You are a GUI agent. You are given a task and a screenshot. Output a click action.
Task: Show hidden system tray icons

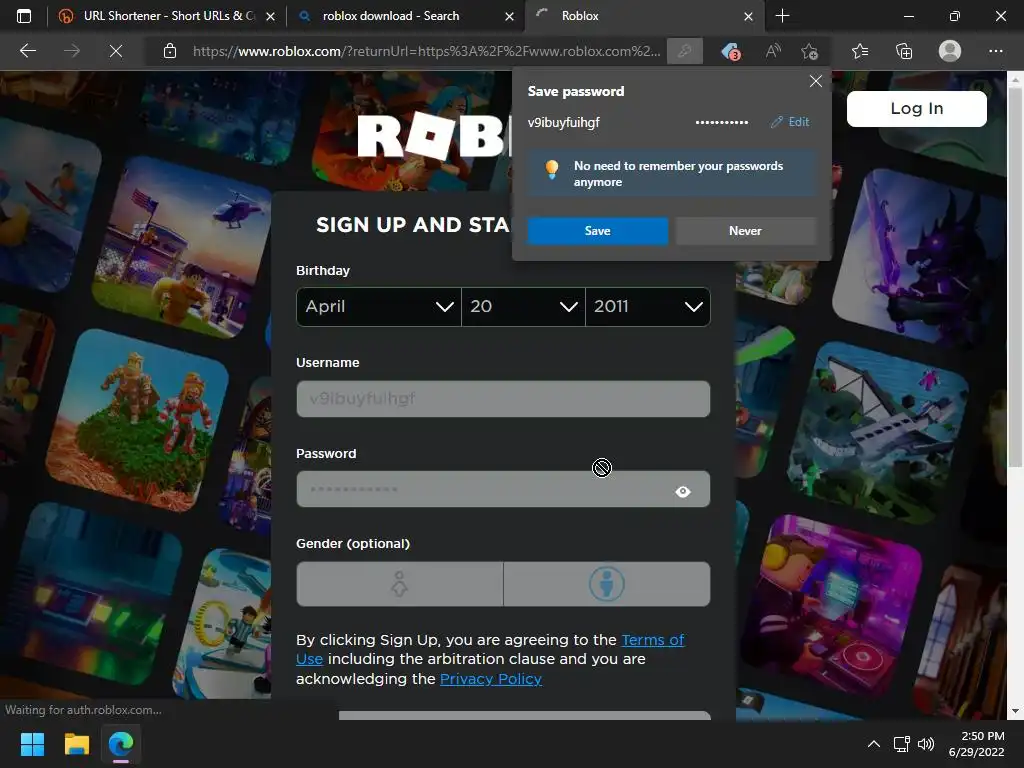(873, 744)
